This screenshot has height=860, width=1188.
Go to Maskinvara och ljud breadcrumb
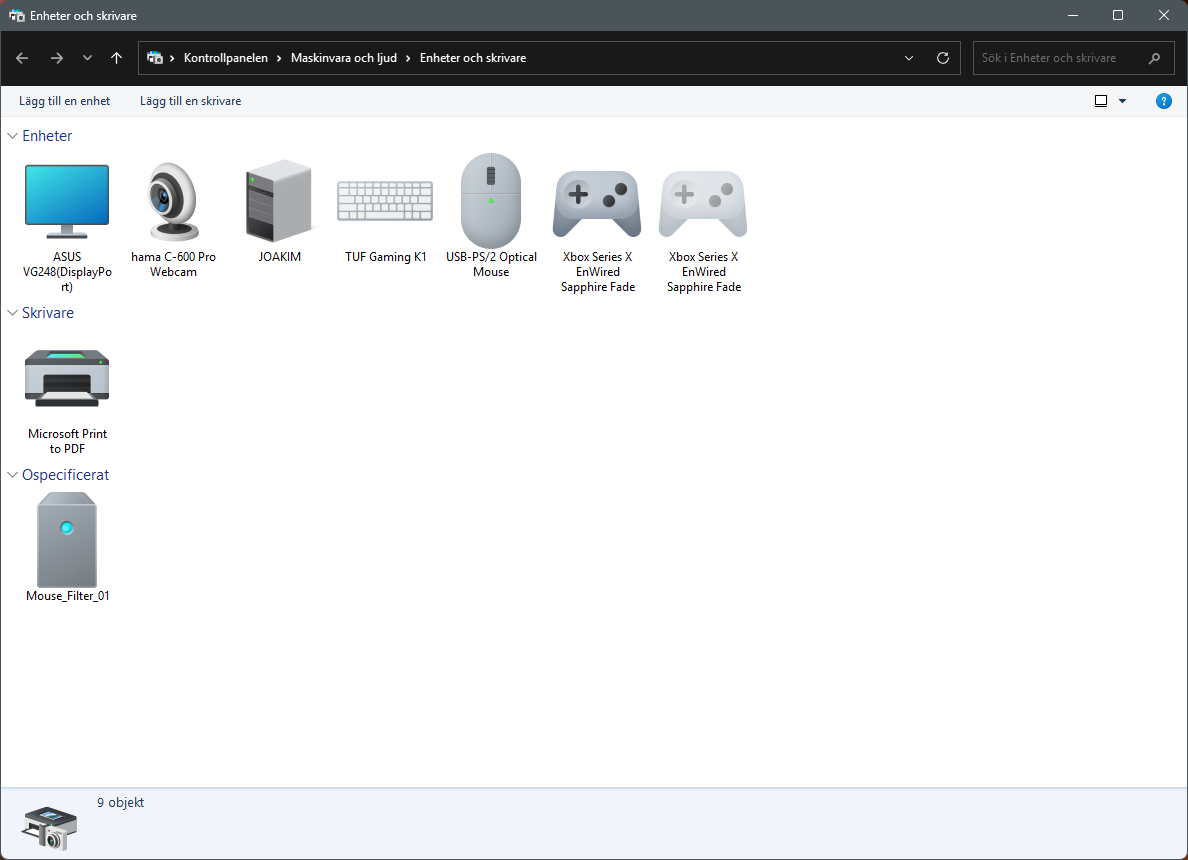(344, 58)
